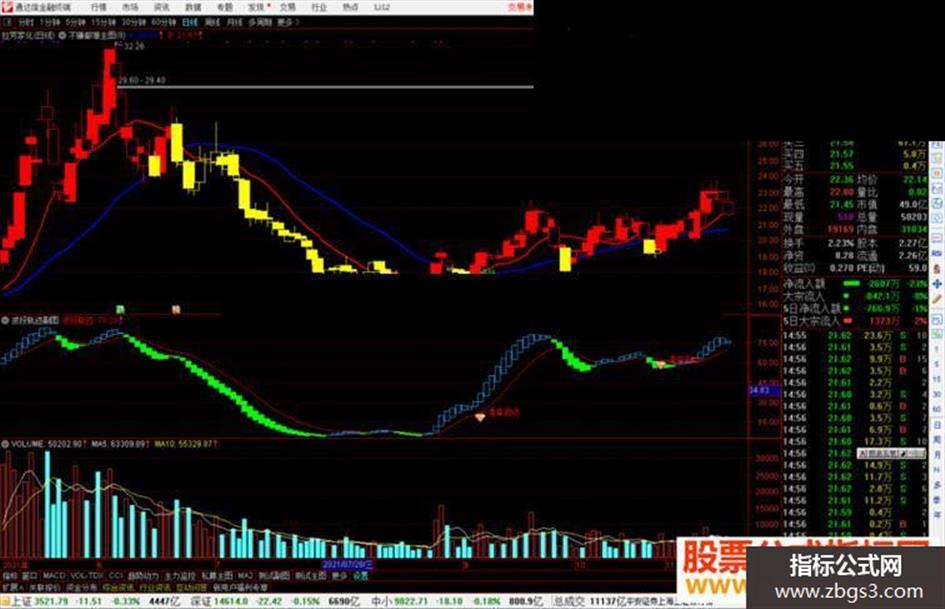Image resolution: width=945 pixels, height=609 pixels.
Task: Open the 综合资讯 tab
Action: [118, 587]
